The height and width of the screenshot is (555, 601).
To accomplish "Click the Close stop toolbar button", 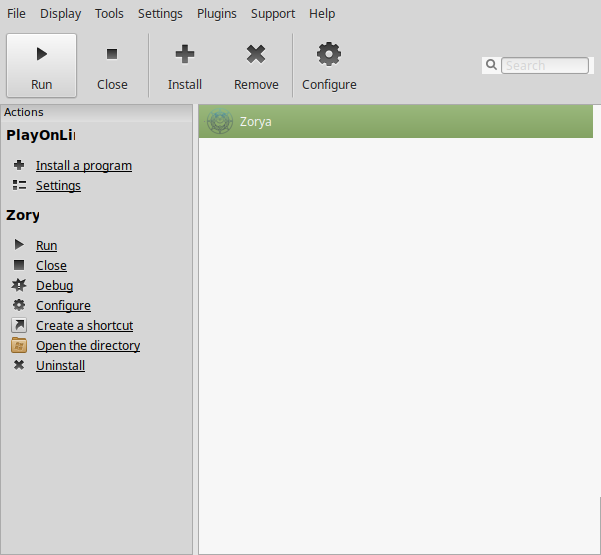I will coord(112,65).
